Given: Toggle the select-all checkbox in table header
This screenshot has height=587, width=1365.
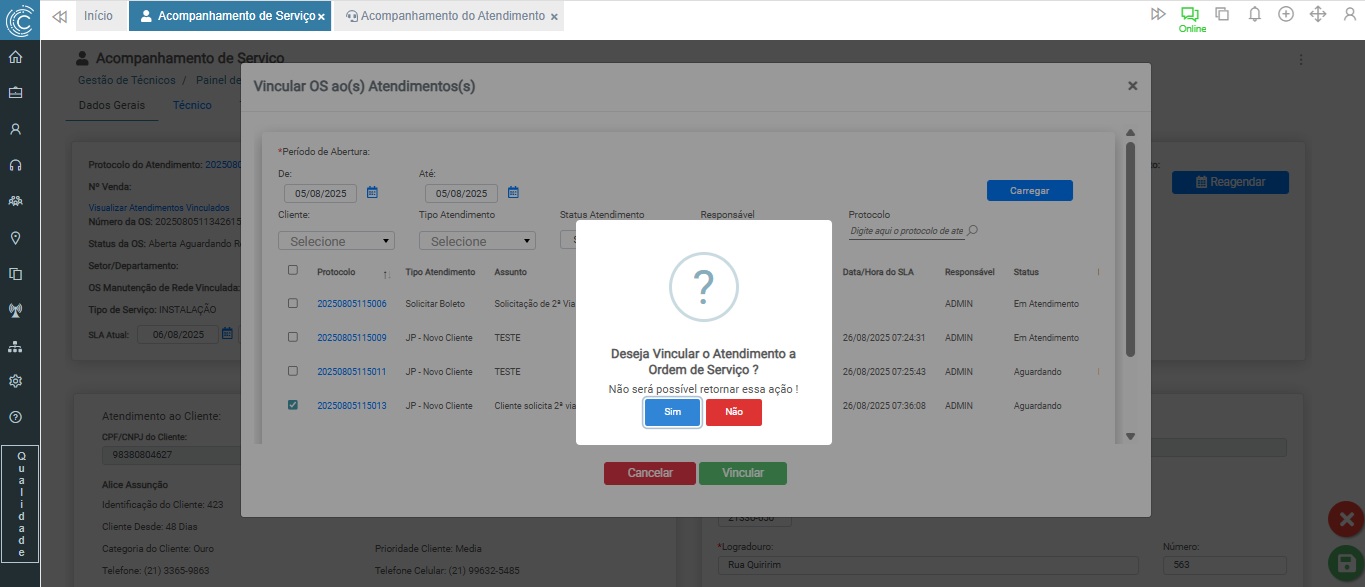Looking at the screenshot, I should pyautogui.click(x=293, y=270).
